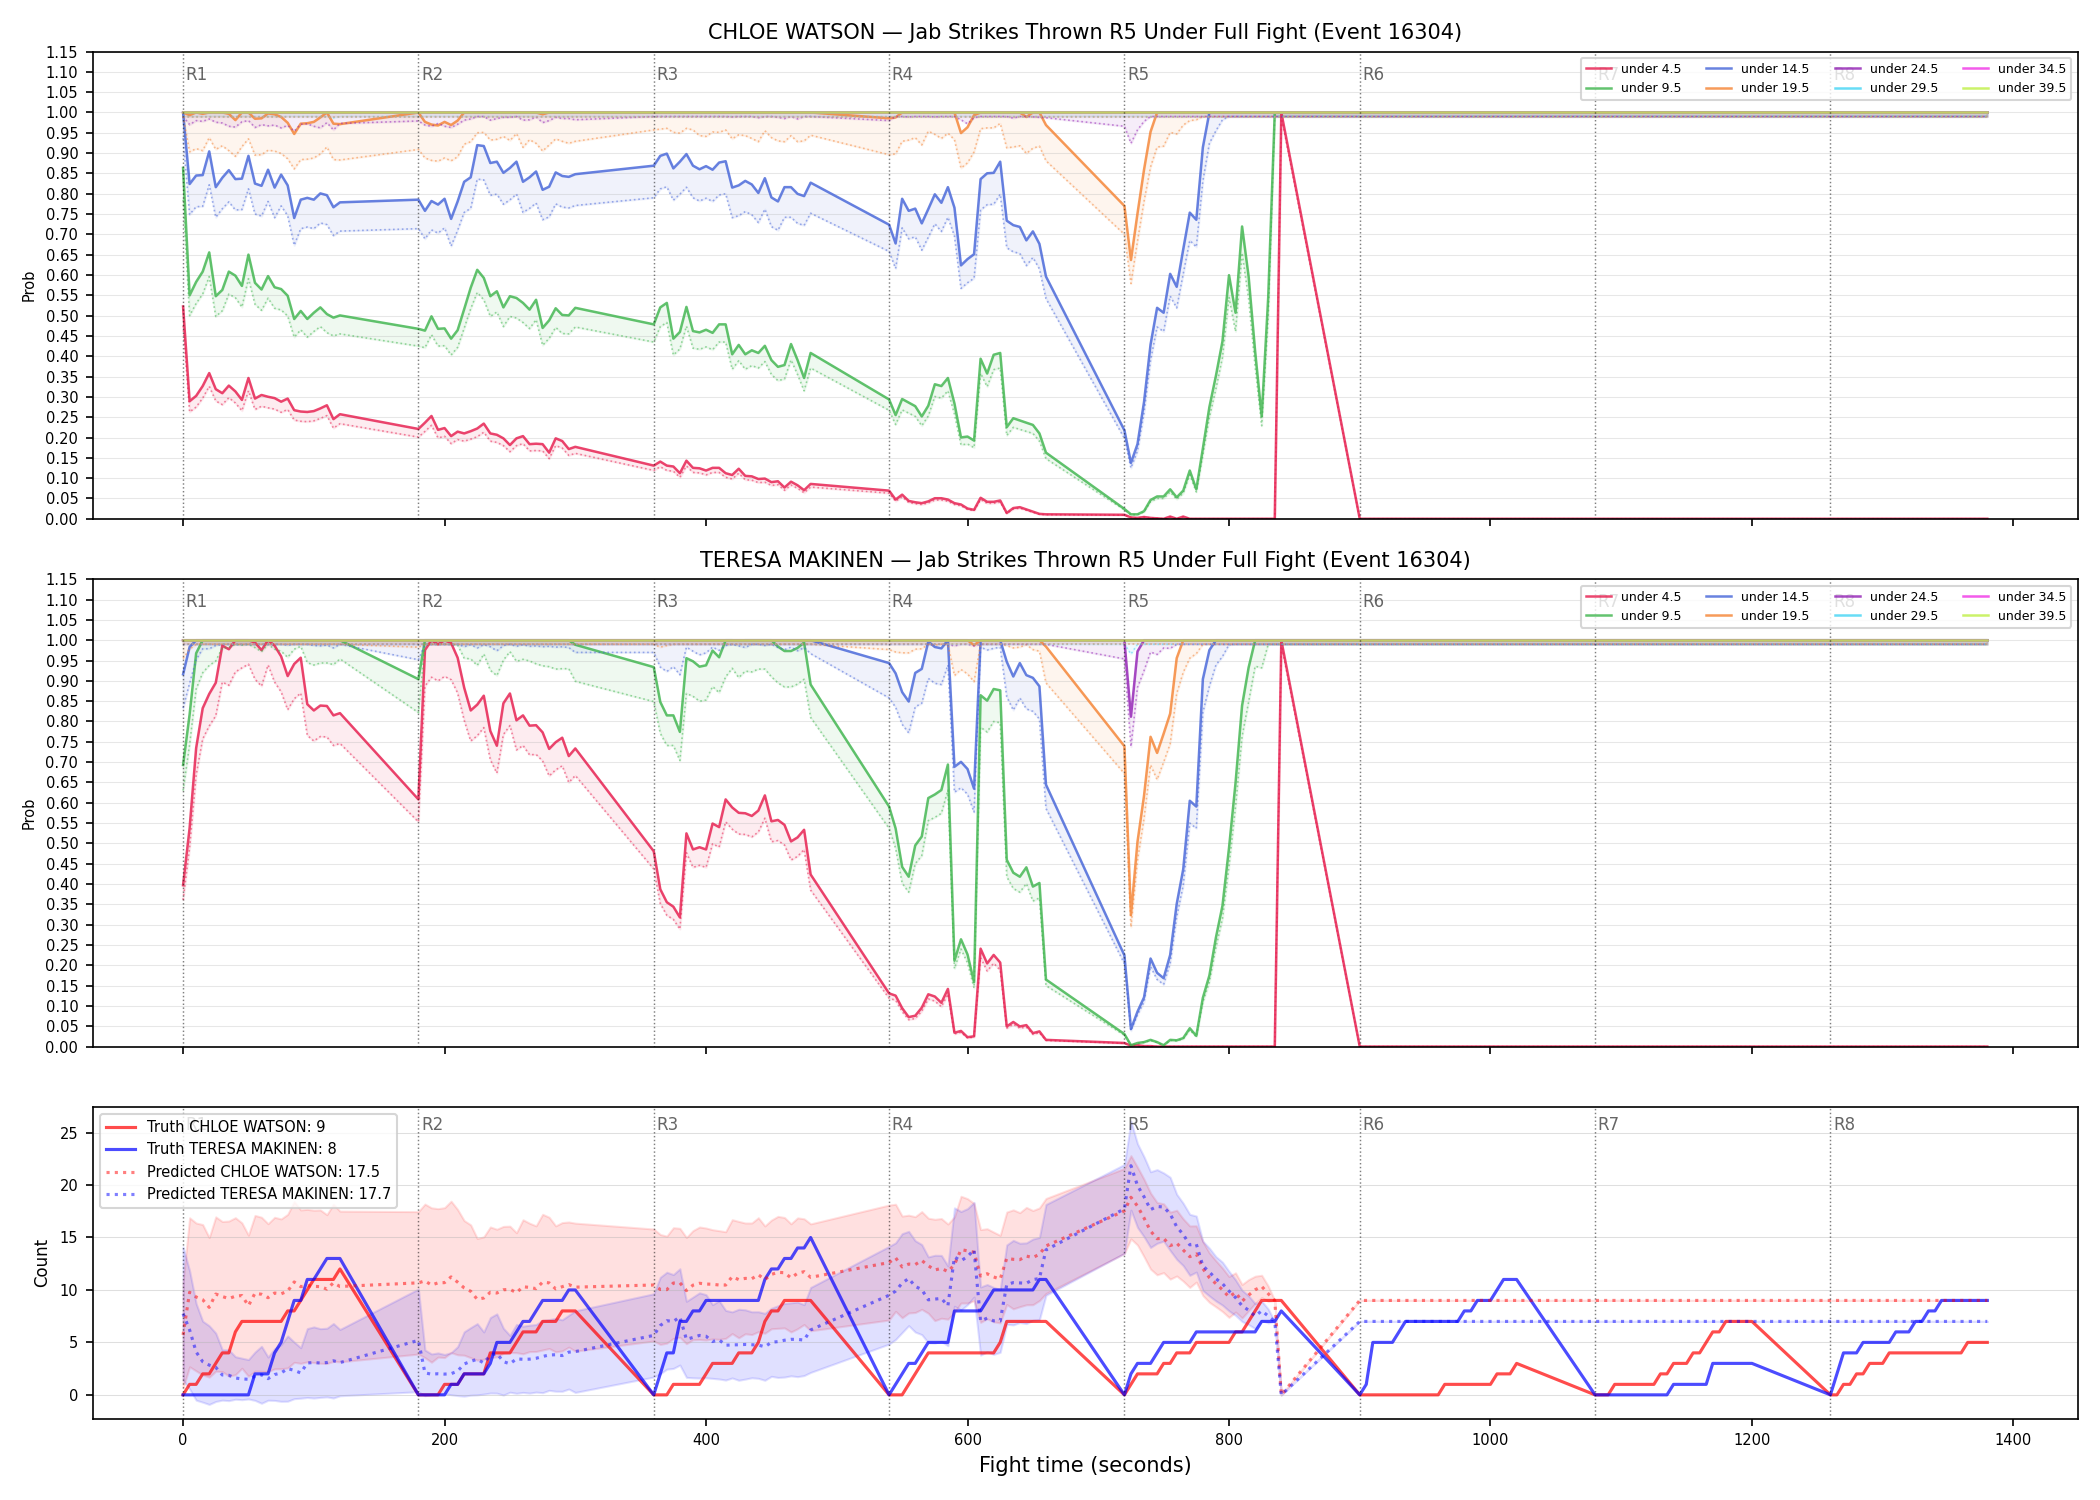The width and height of the screenshot is (2100, 1500).
Task: Click the R6 marker in the Count chart
Action: tap(1373, 1124)
